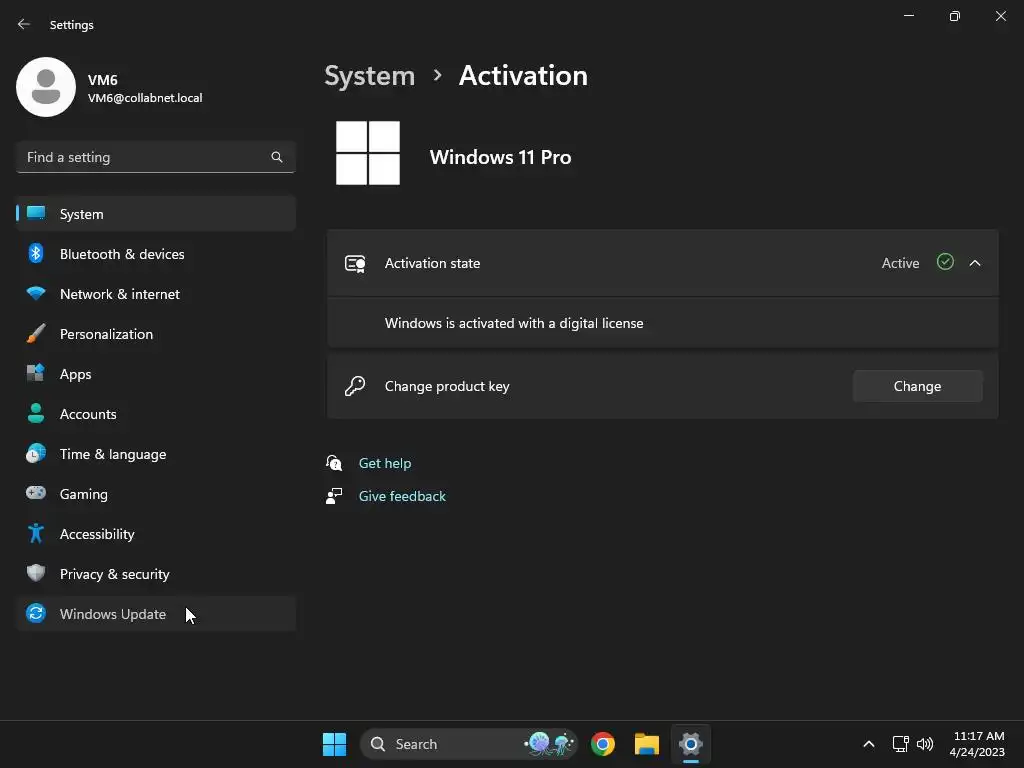Viewport: 1024px width, 768px height.
Task: Open Time & language settings
Action: 156,453
